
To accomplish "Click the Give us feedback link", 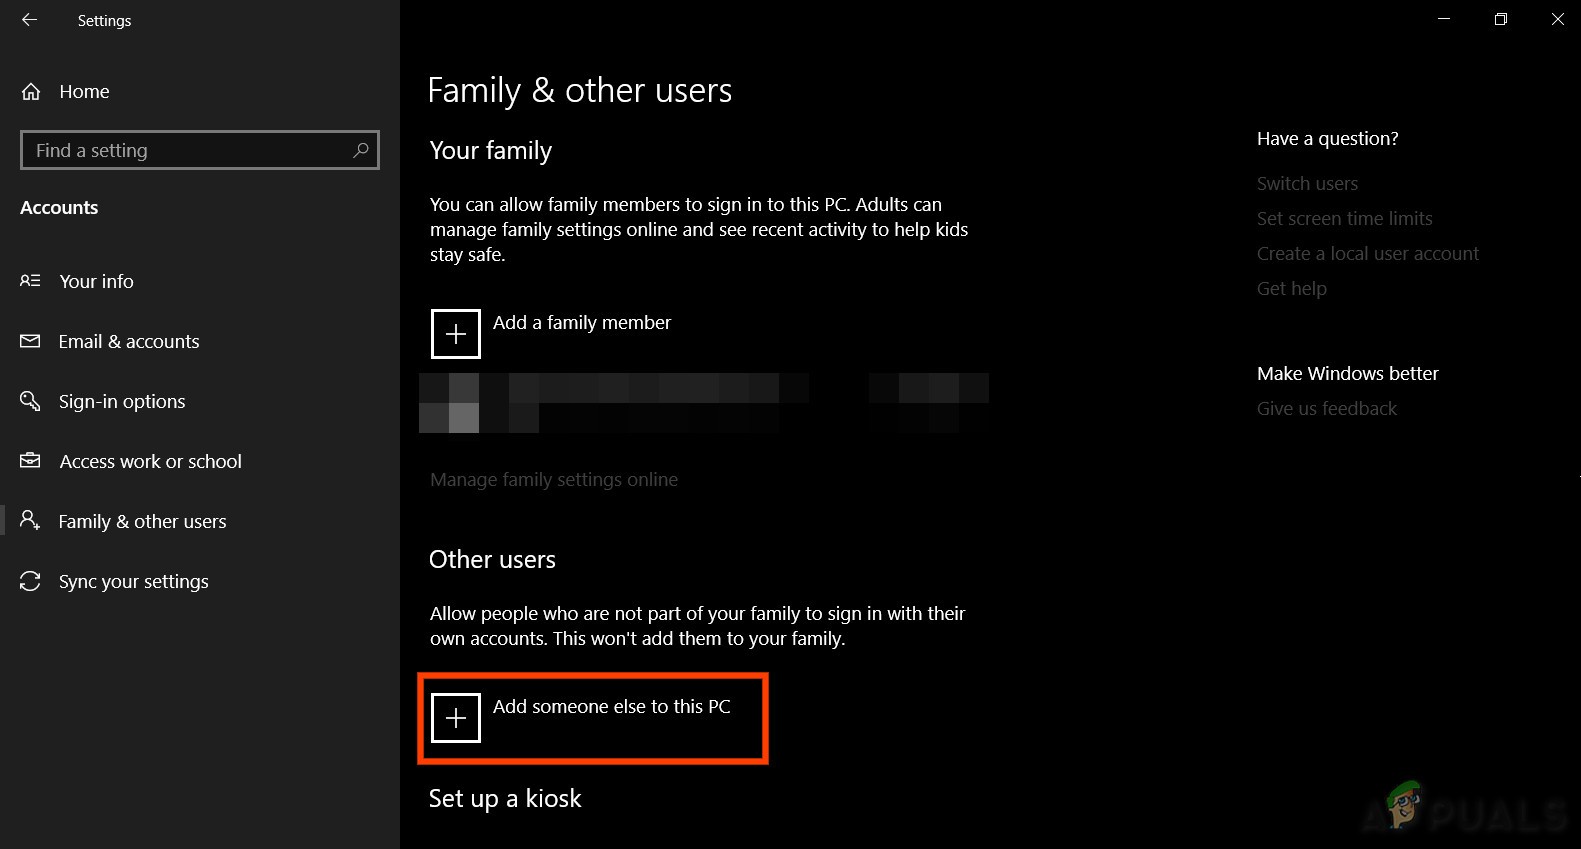I will pyautogui.click(x=1326, y=409).
